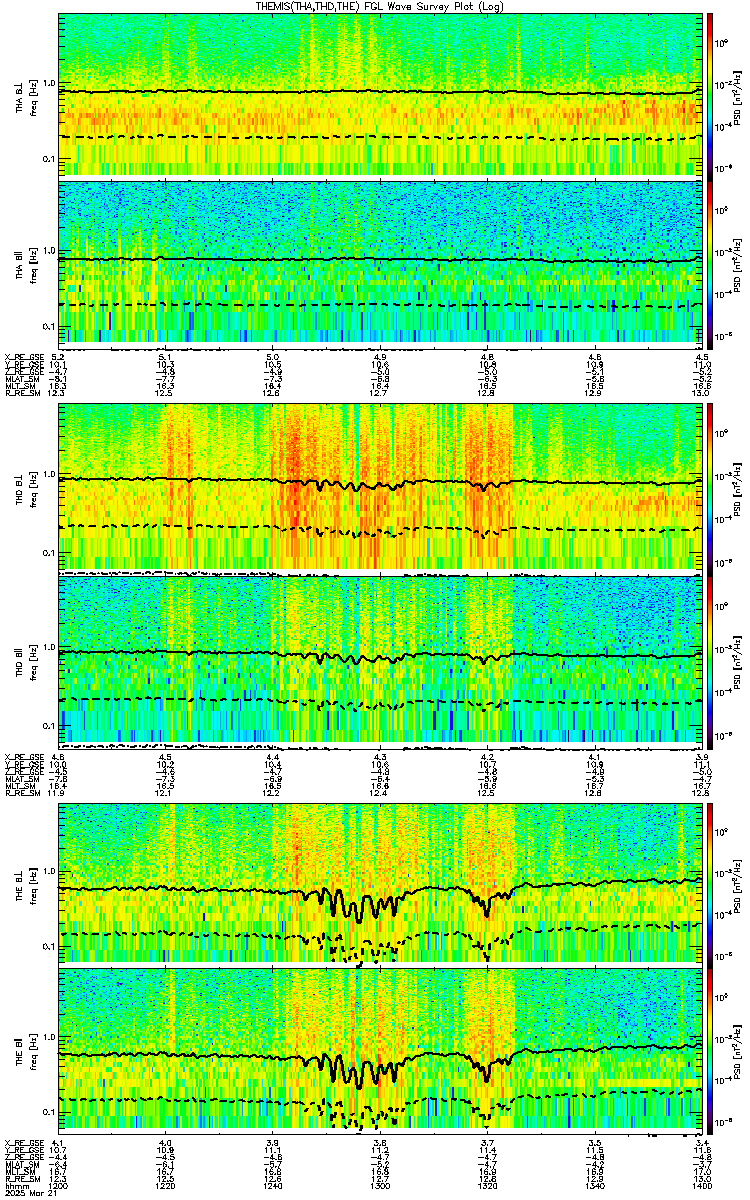Click the 1220 time tick label

tap(166, 1185)
